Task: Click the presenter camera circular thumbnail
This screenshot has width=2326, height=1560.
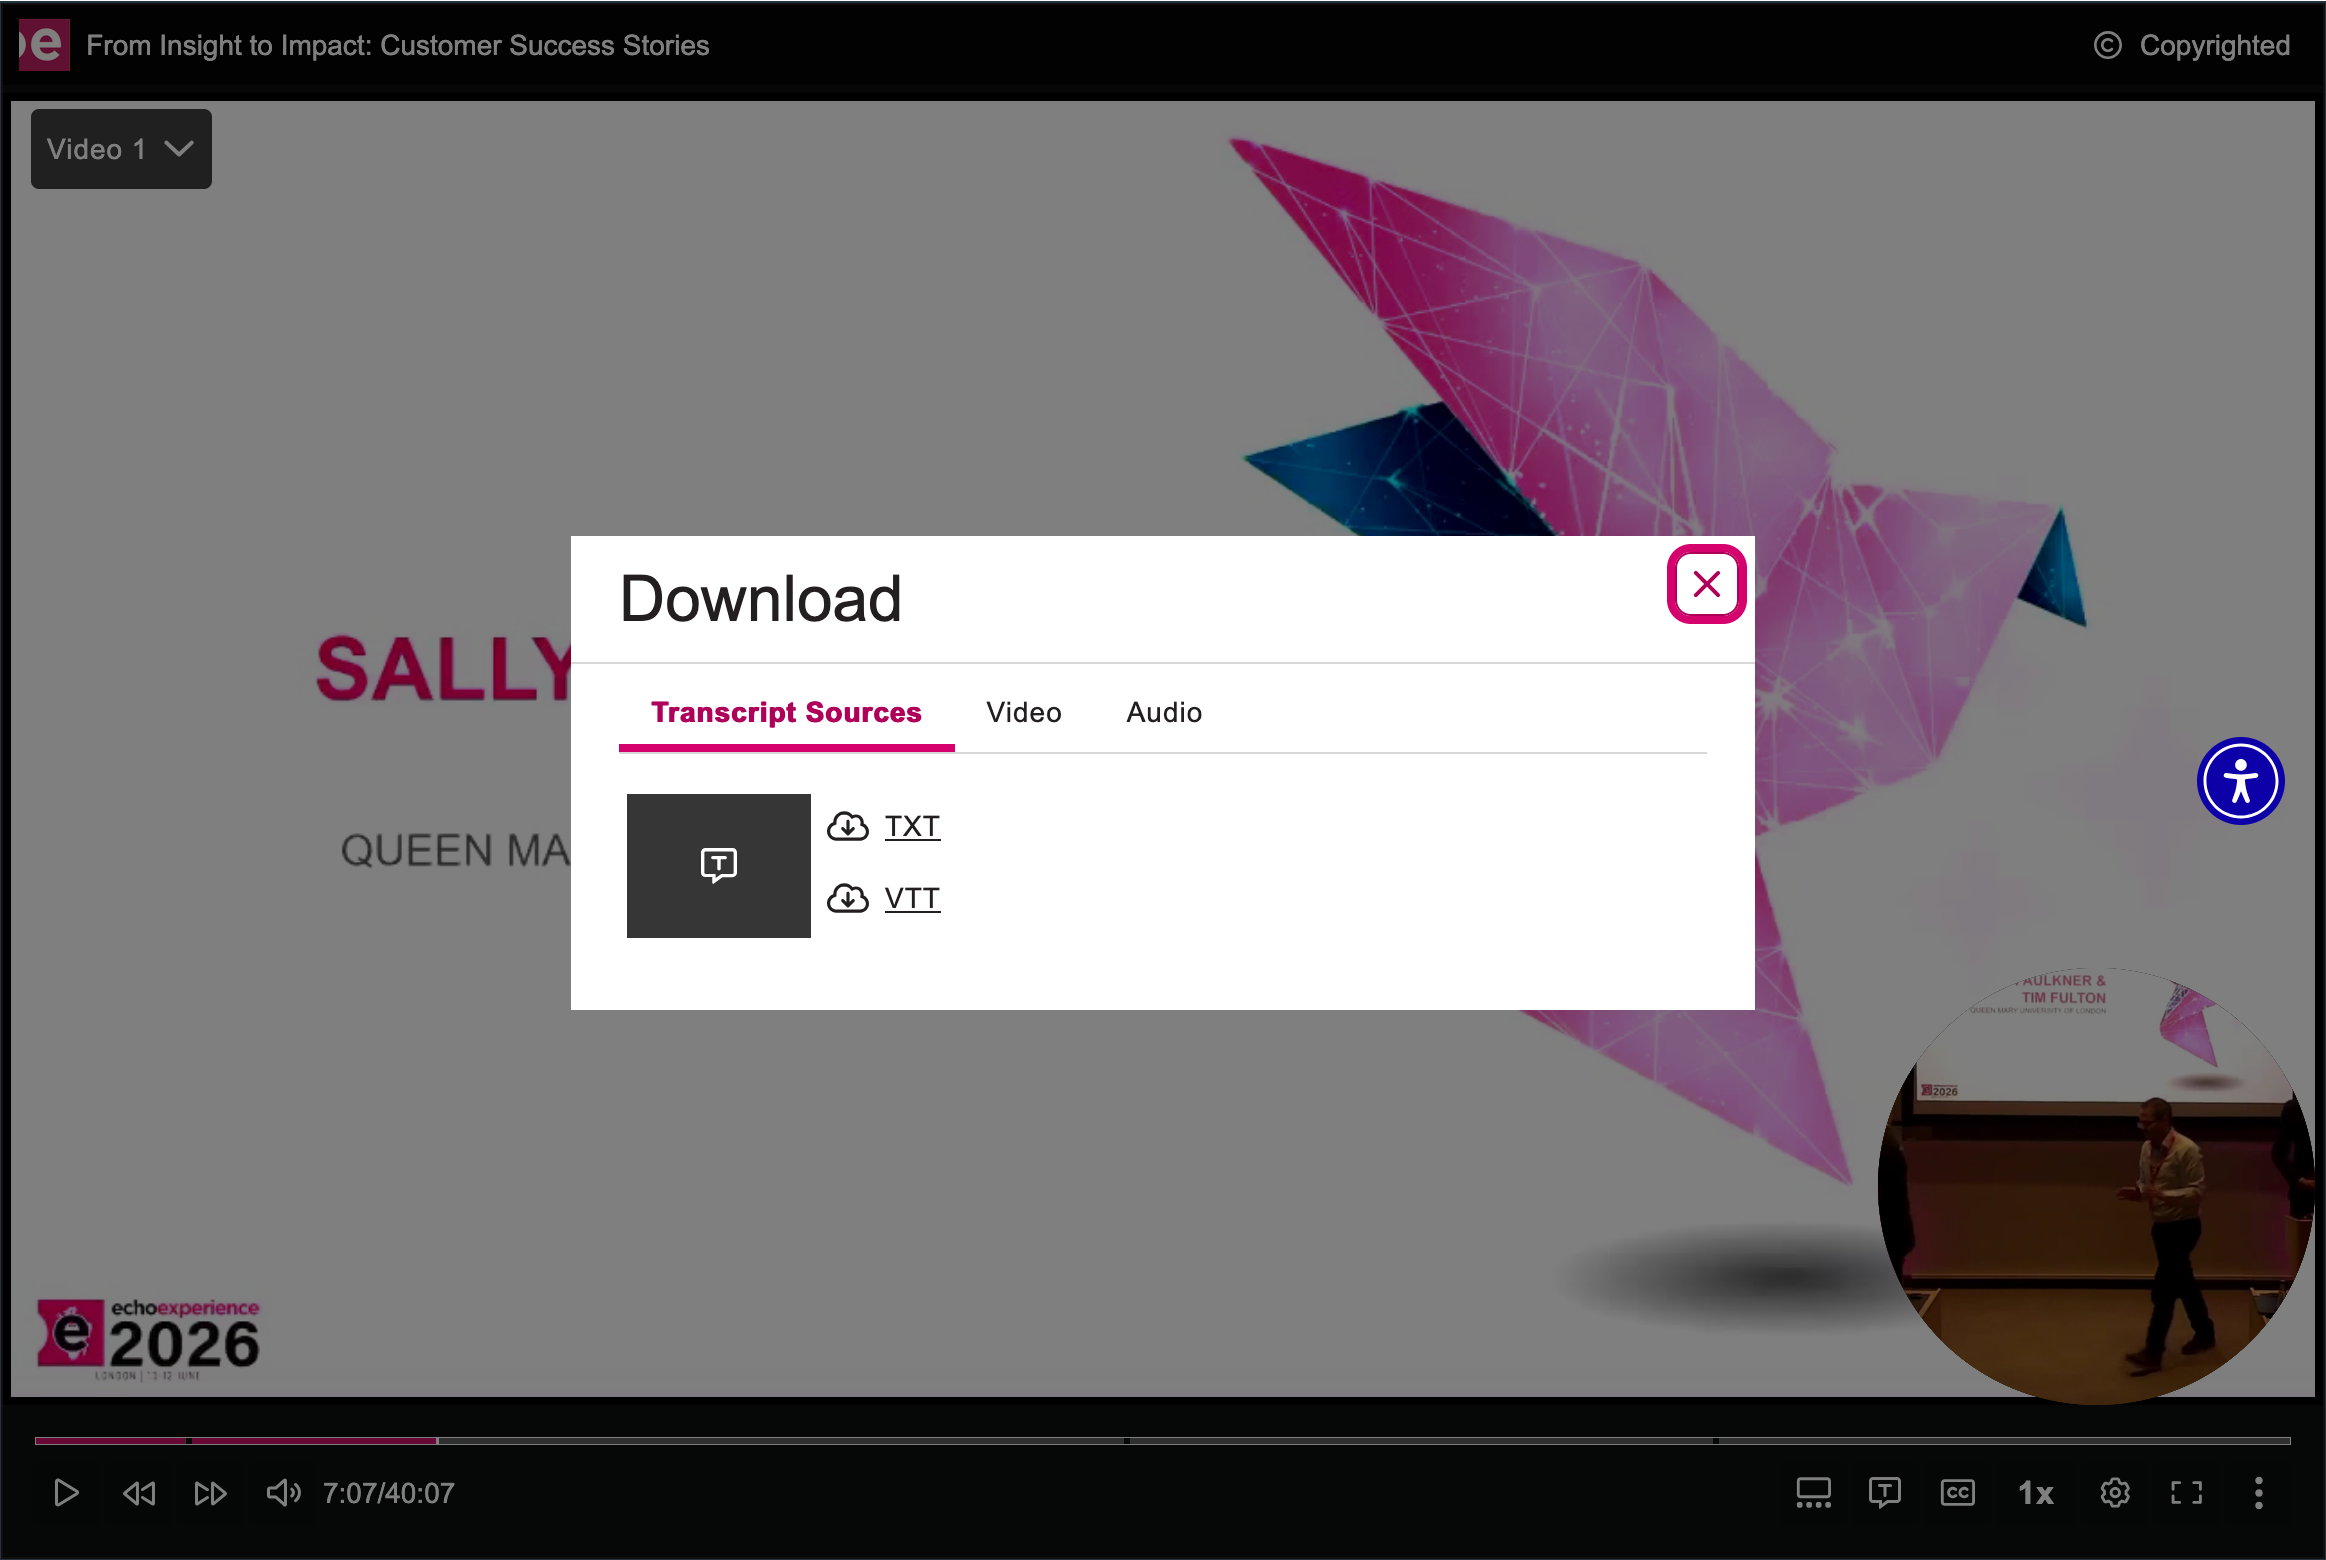Action: pyautogui.click(x=2095, y=1185)
